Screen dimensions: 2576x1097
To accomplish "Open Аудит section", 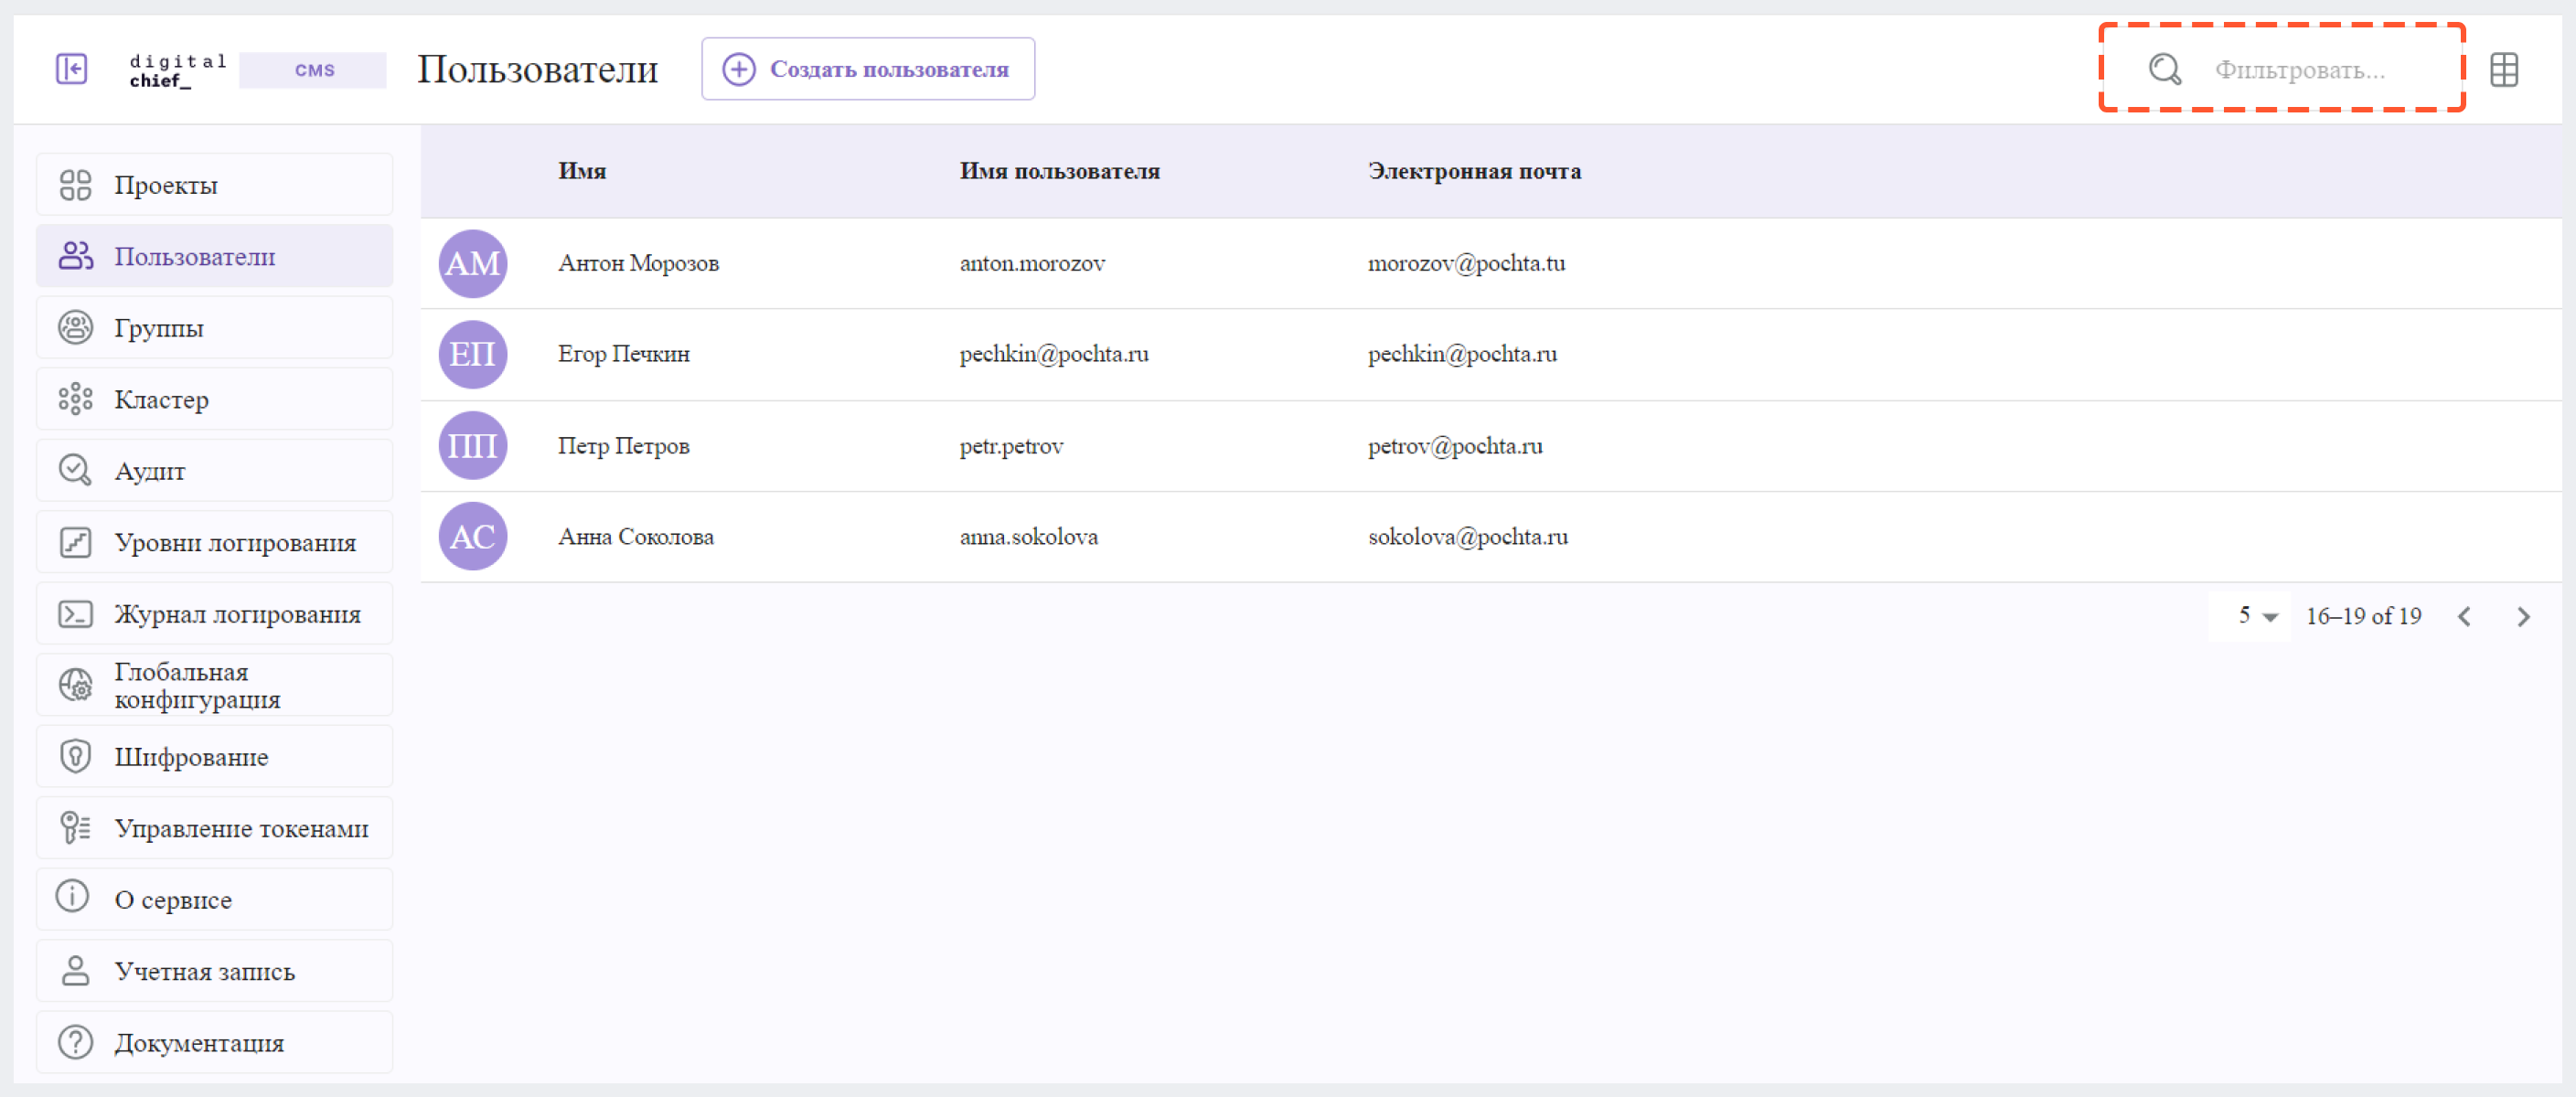I will tap(215, 470).
